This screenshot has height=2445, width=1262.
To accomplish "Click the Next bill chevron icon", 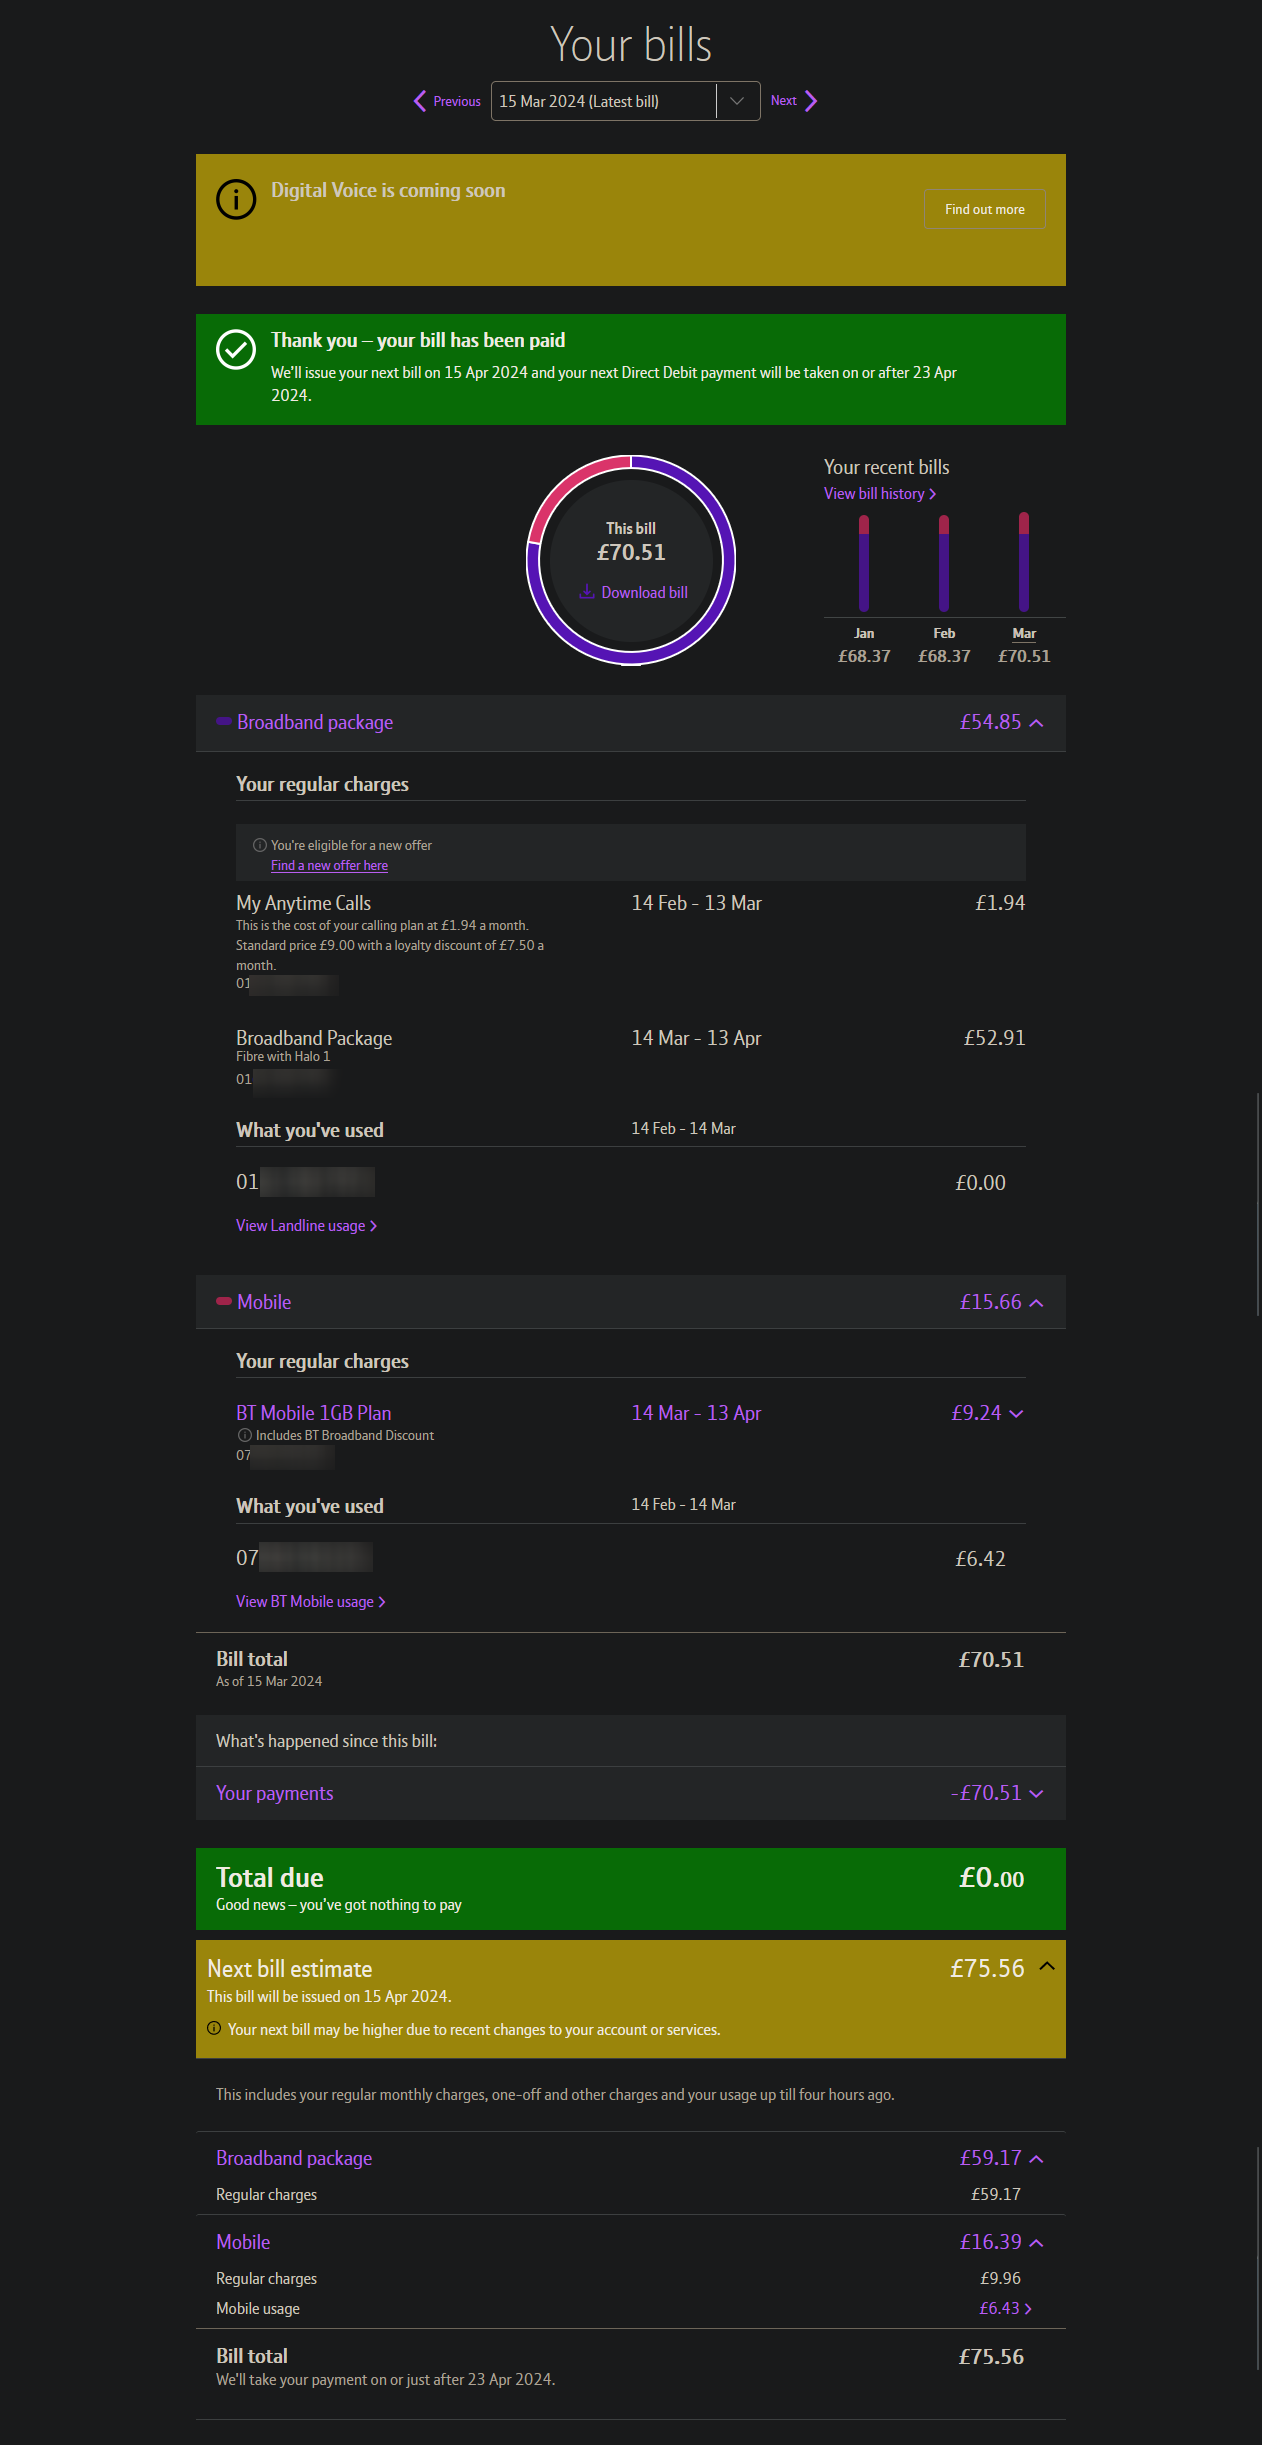I will point(811,101).
